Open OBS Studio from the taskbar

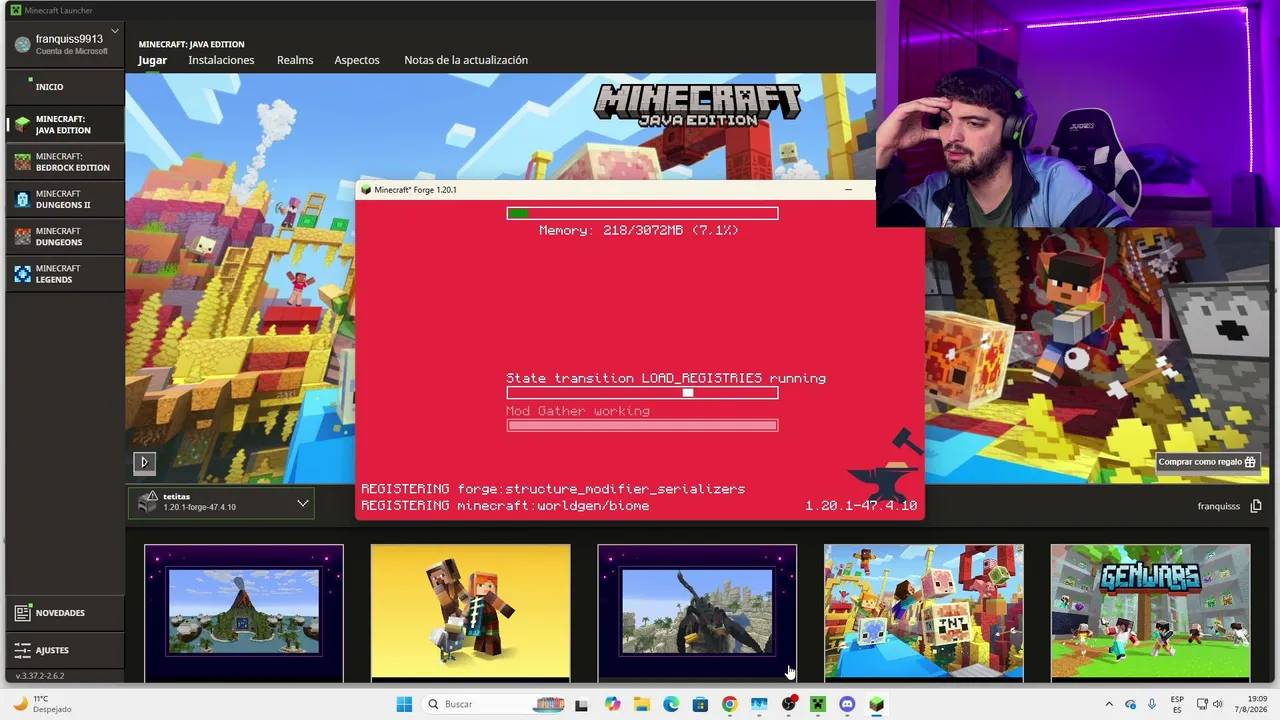(x=789, y=704)
